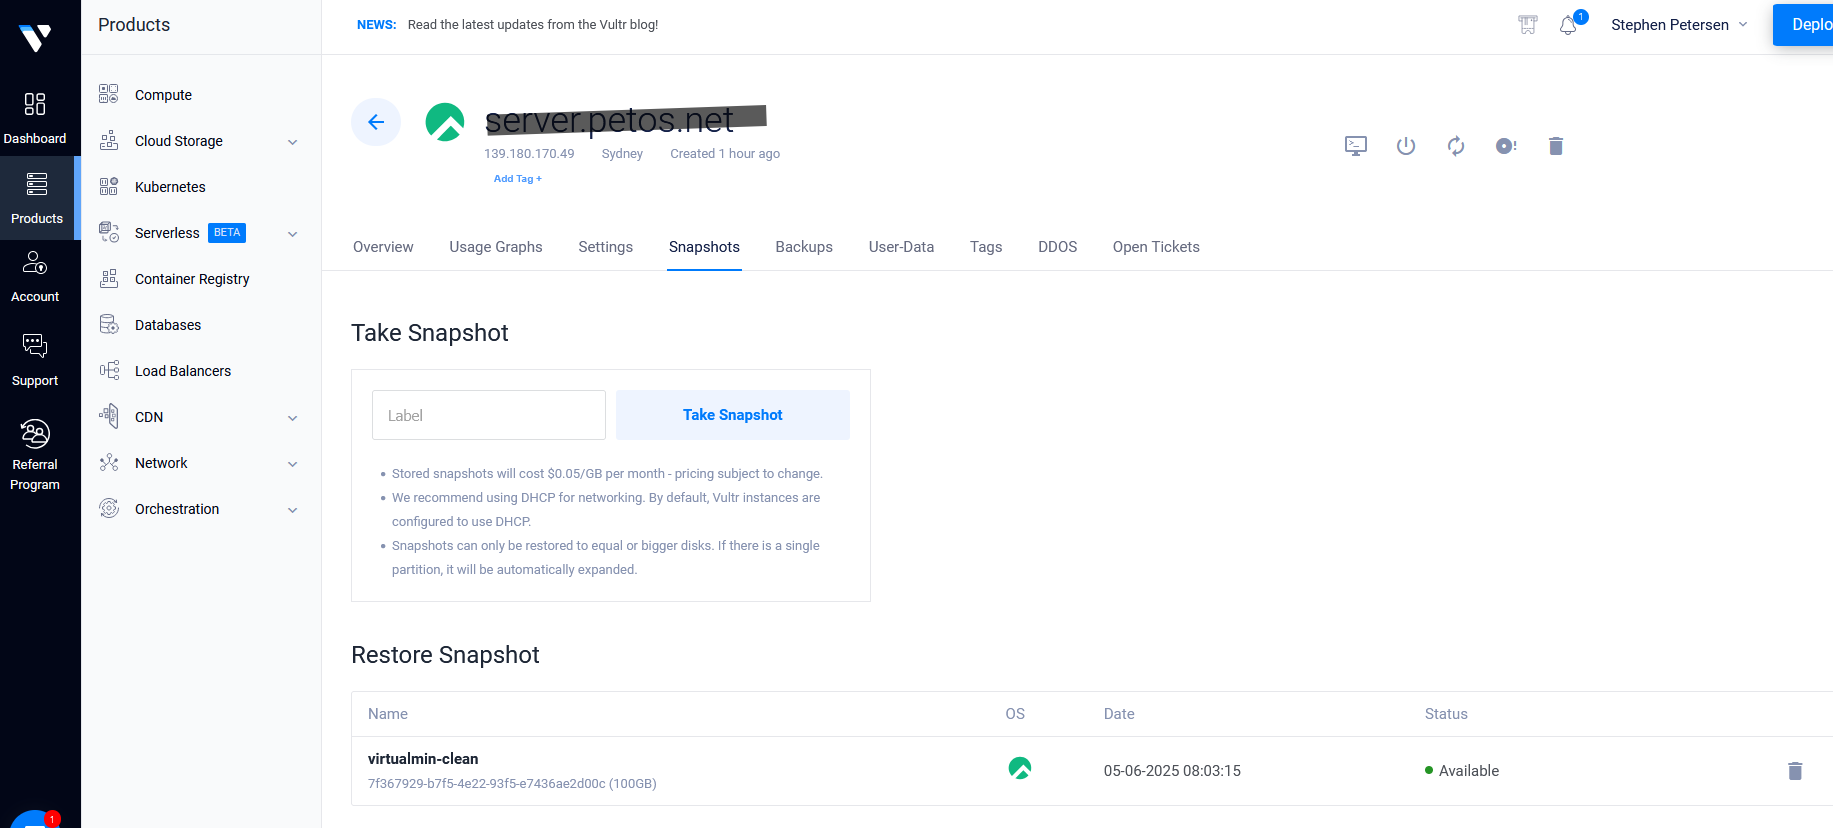Screen dimensions: 1833x828
Task: Open the Support sidebar icon
Action: [35, 346]
